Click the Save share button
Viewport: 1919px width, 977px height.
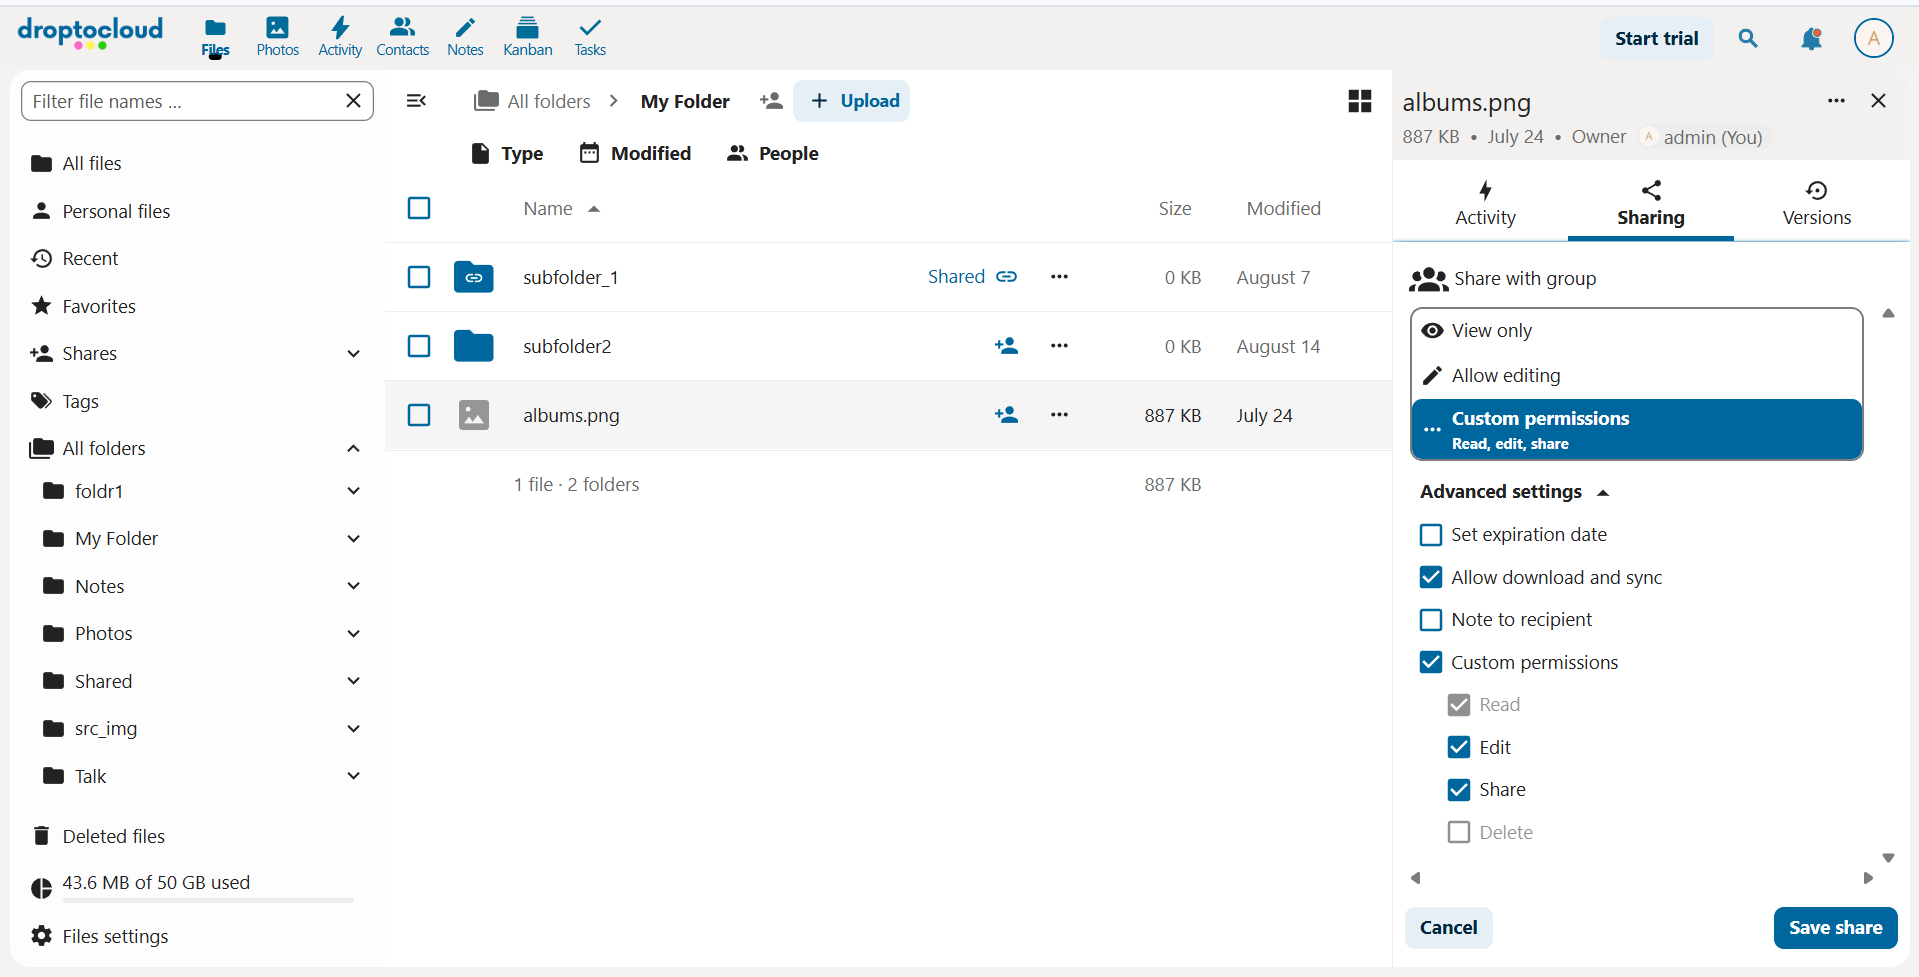1834,928
